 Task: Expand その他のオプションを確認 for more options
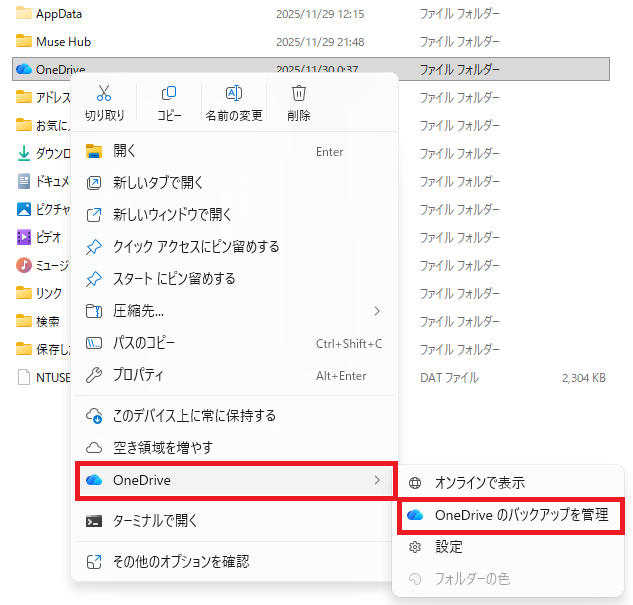pos(180,561)
